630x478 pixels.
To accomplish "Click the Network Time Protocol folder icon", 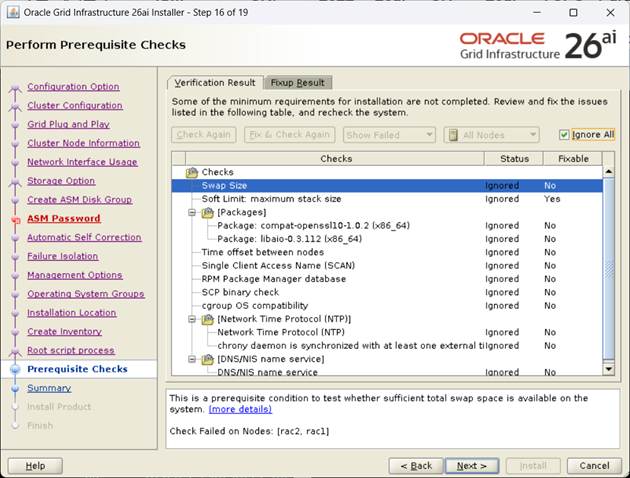I will click(x=207, y=319).
